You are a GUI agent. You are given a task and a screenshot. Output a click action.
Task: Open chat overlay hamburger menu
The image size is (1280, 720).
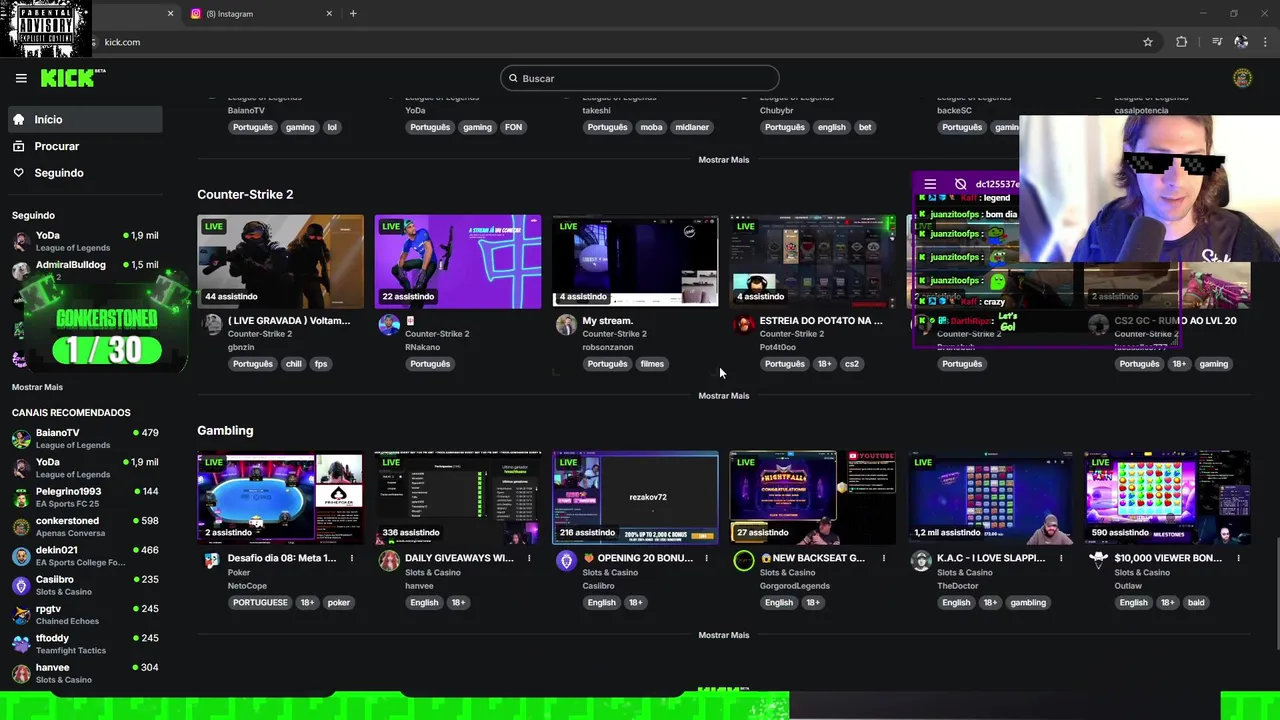930,184
